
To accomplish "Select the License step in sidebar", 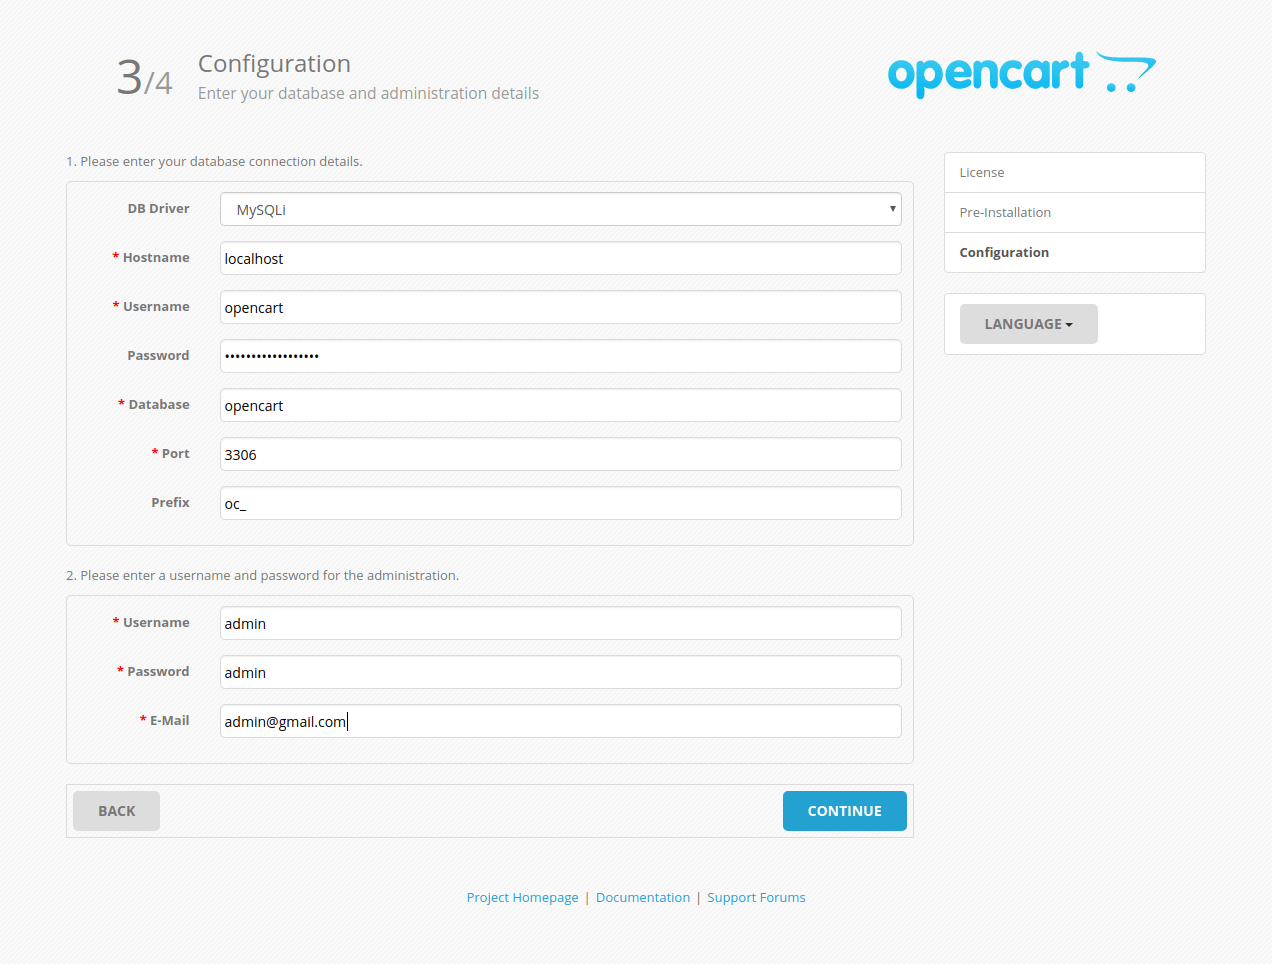I will tap(1075, 173).
